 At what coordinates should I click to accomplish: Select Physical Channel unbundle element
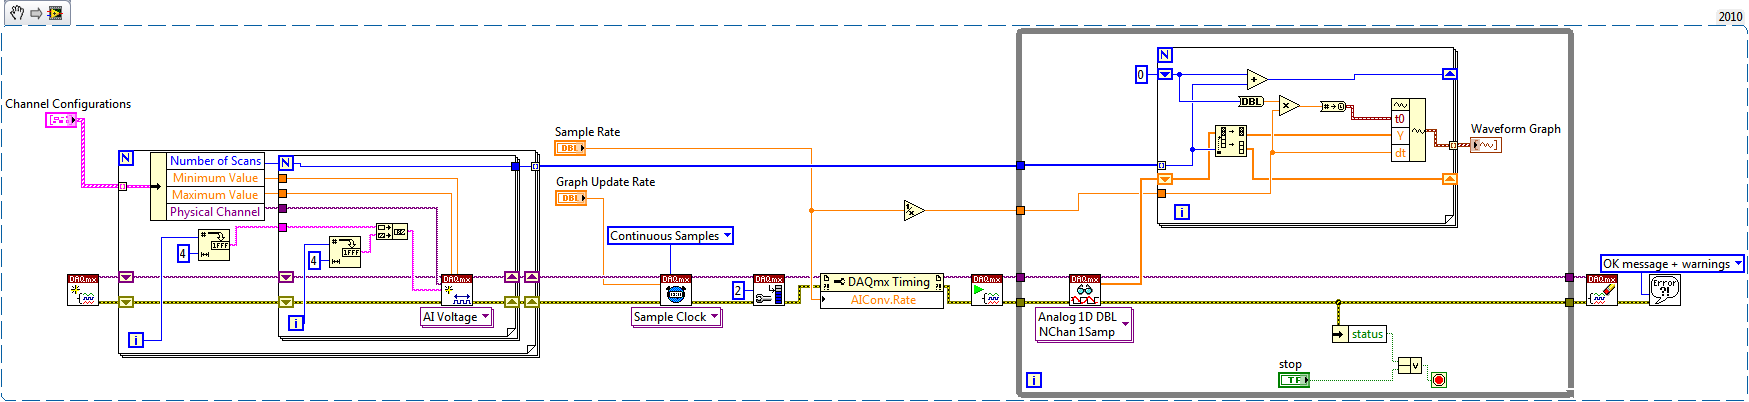coord(215,212)
